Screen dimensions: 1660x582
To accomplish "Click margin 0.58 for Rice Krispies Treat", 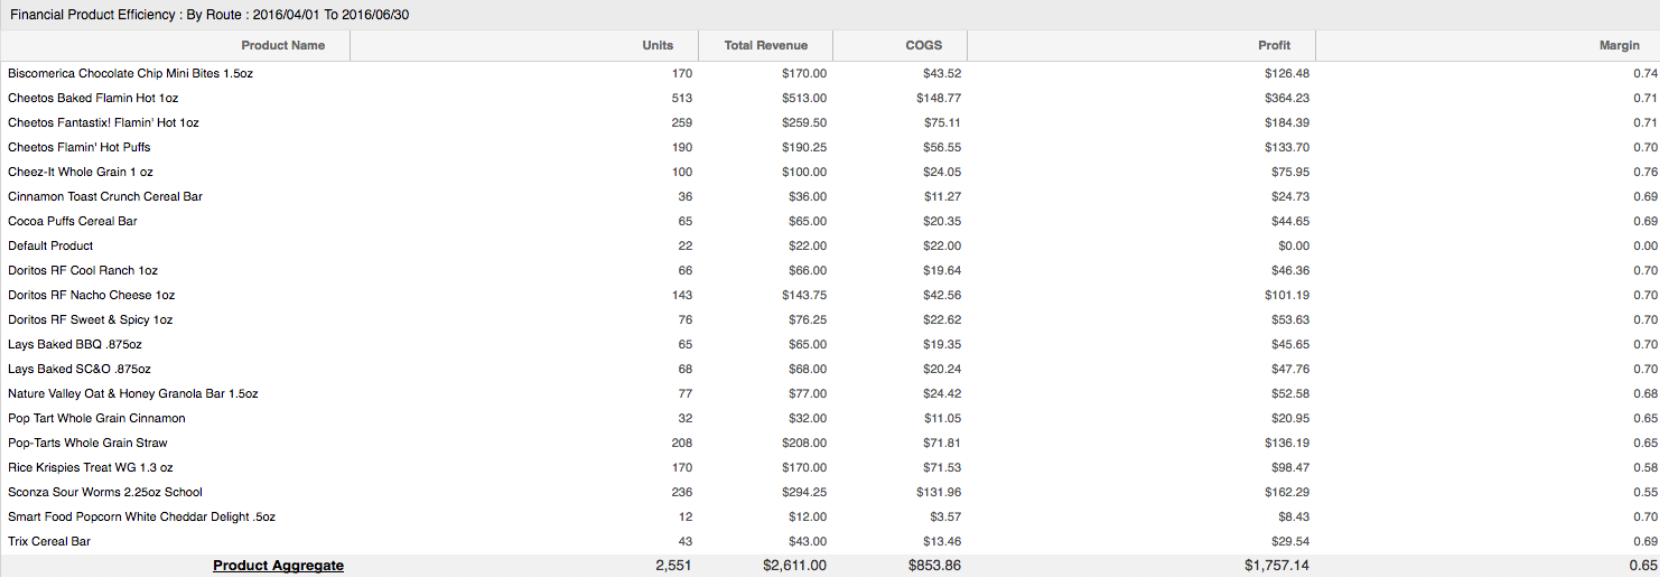I will (x=1645, y=467).
